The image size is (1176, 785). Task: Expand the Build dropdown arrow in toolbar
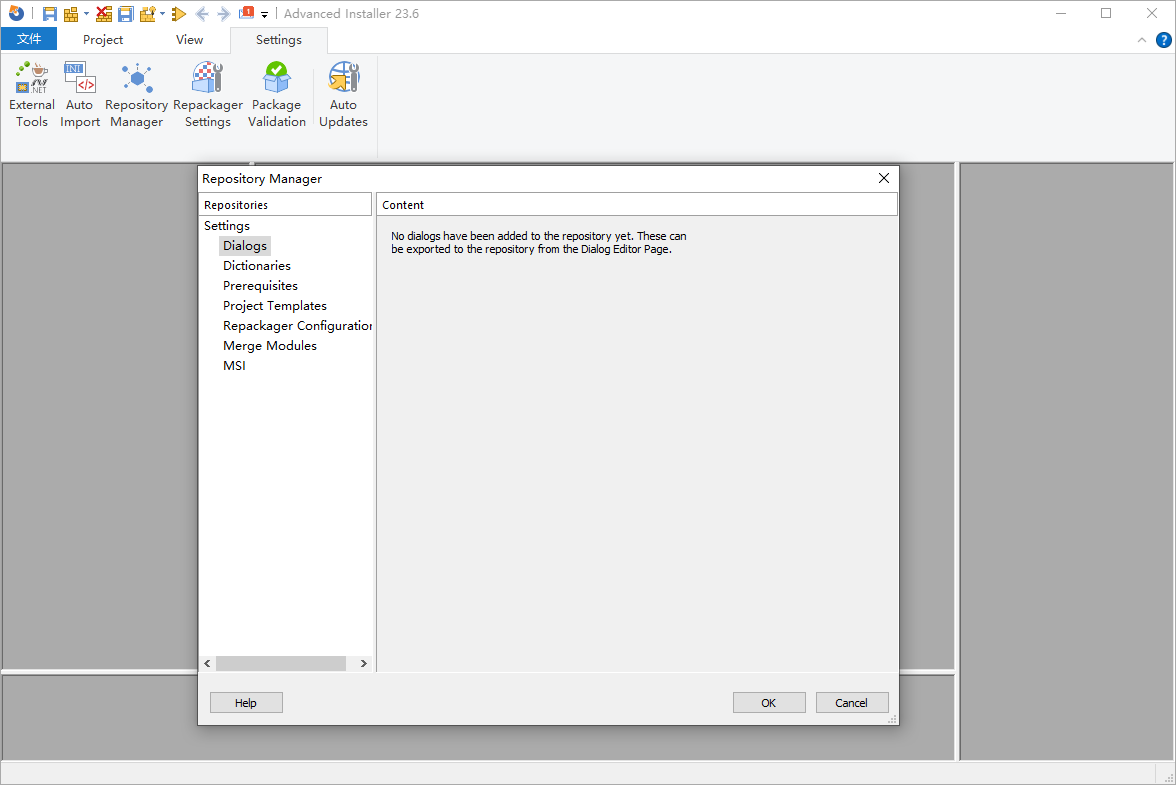tap(86, 14)
